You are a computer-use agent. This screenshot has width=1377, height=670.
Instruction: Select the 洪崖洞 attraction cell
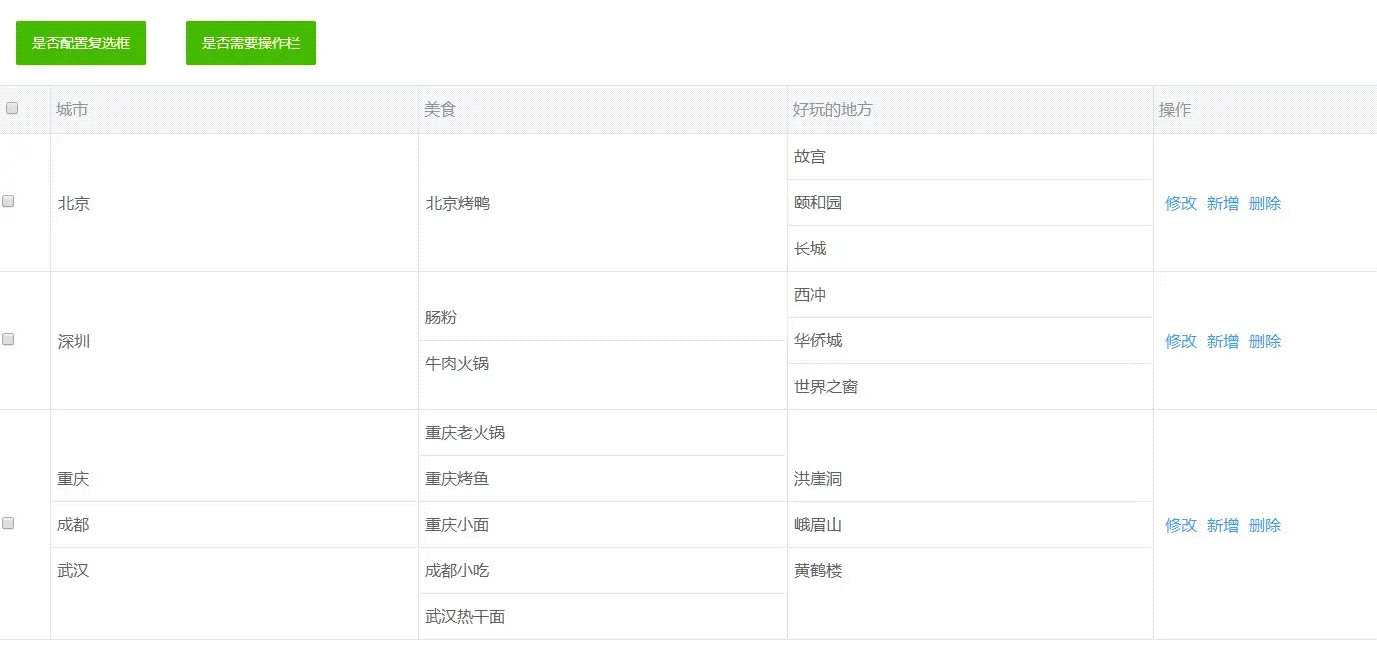tap(816, 478)
